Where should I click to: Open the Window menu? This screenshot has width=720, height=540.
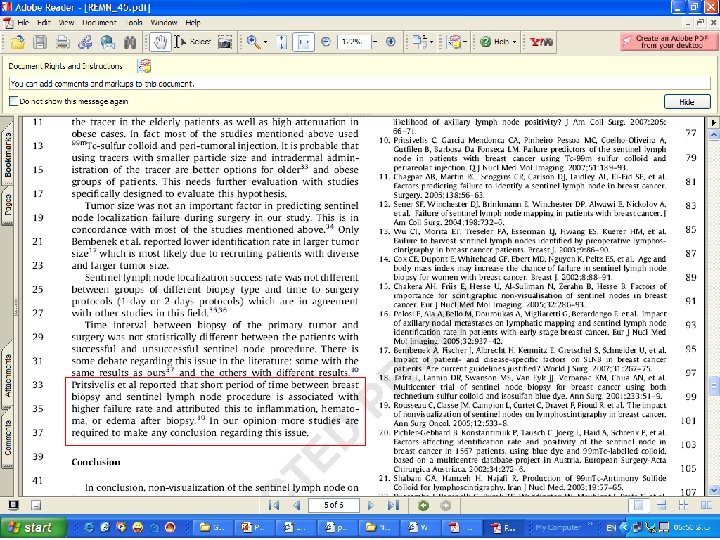coord(163,22)
